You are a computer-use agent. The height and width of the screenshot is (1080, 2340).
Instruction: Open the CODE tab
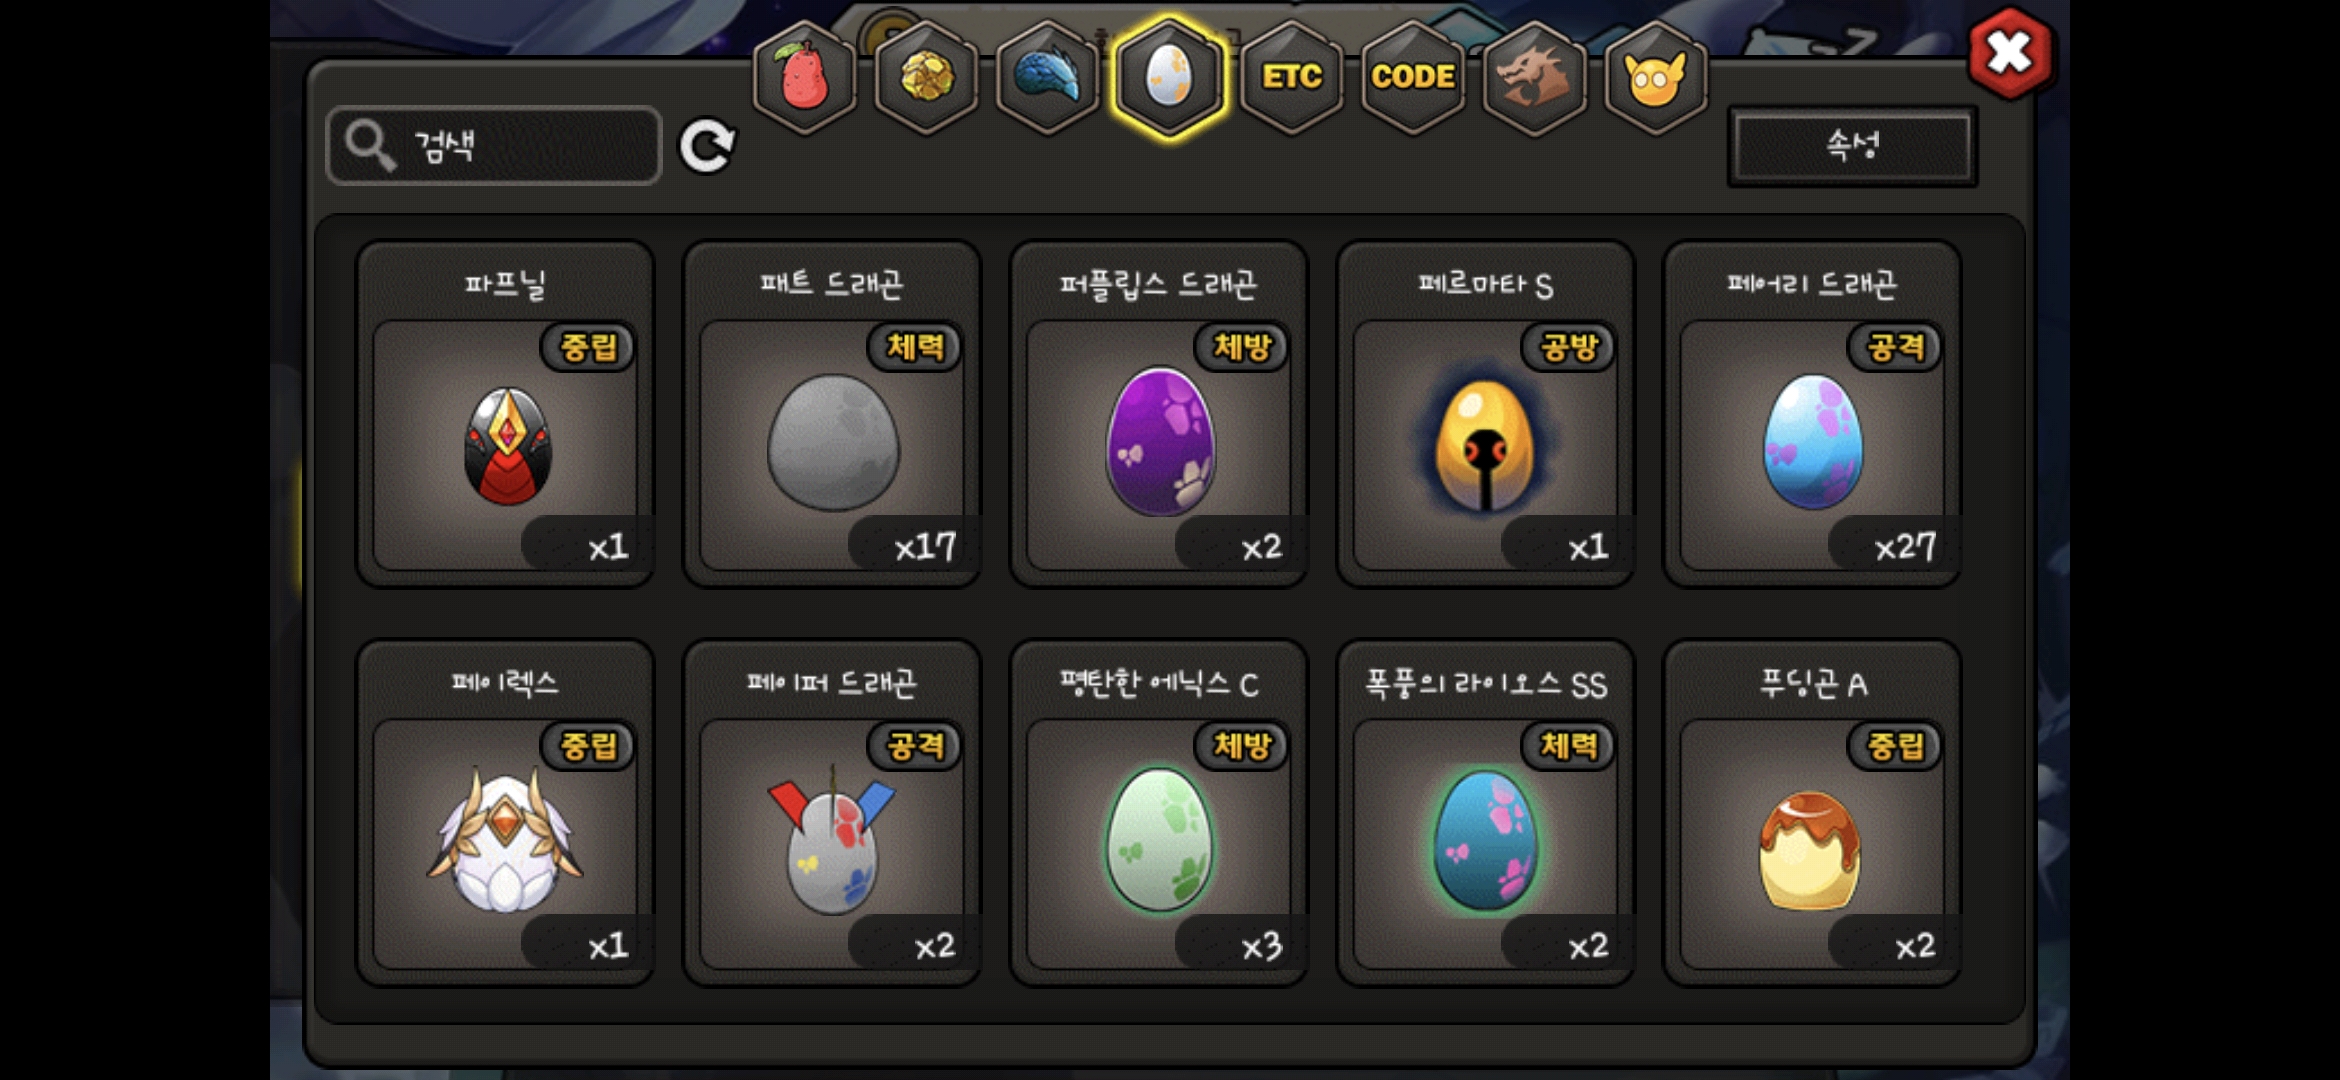(x=1413, y=77)
